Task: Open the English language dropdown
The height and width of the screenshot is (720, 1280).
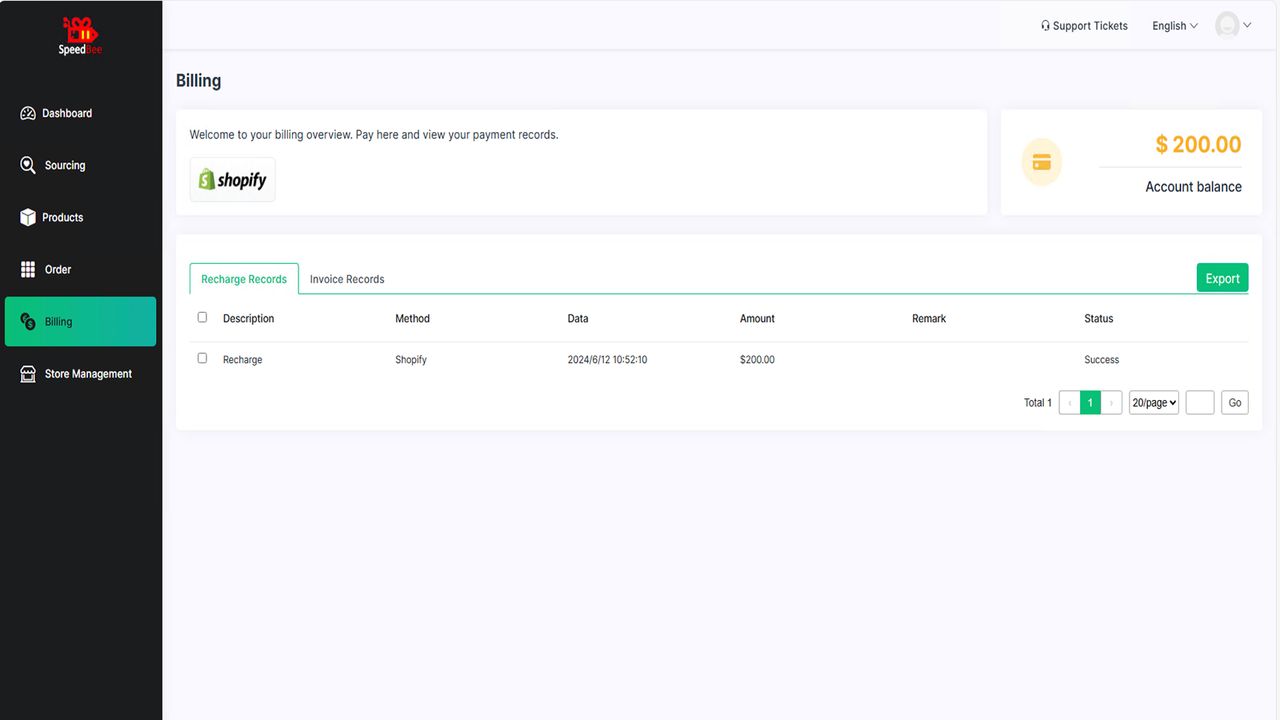Action: point(1175,26)
